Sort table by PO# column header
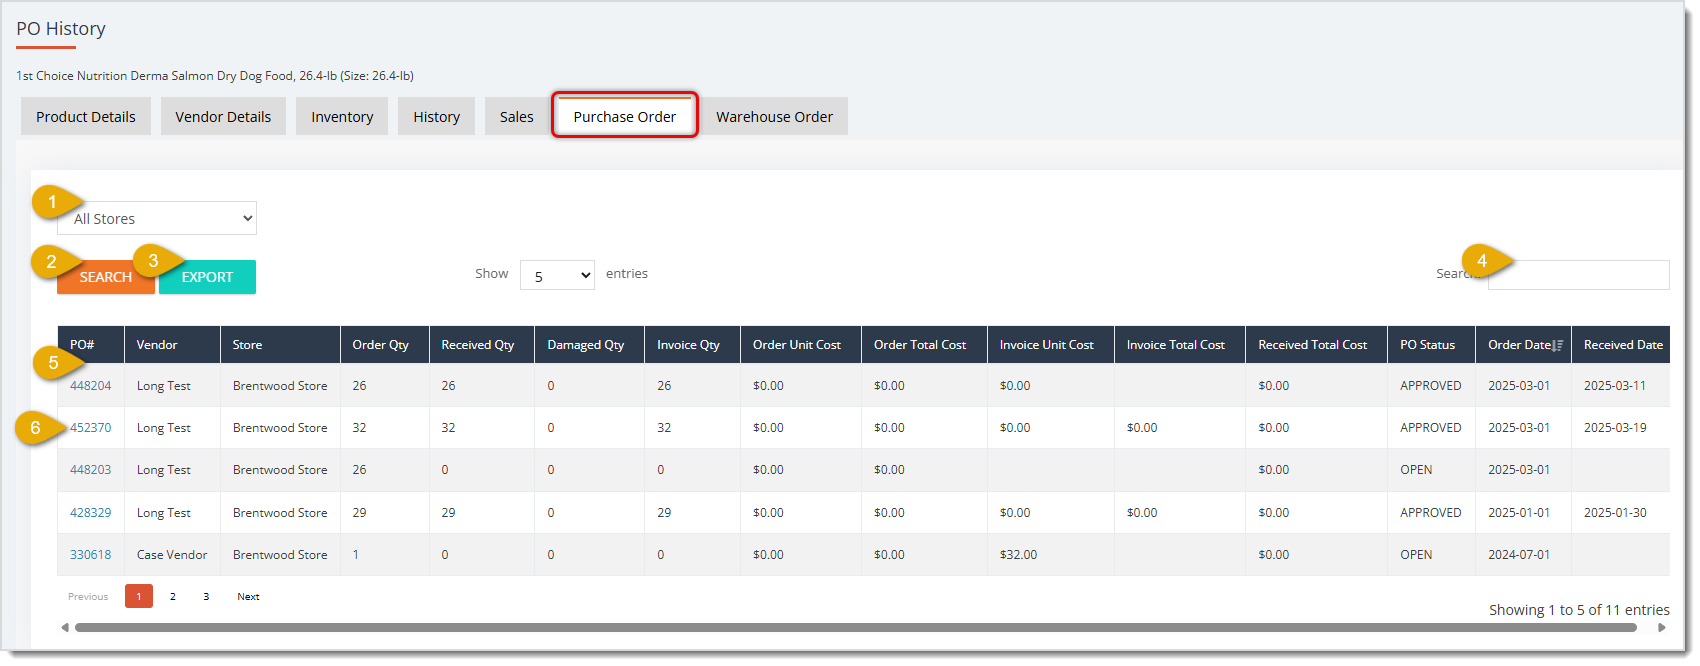Viewport: 1700px width, 666px height. (x=90, y=345)
